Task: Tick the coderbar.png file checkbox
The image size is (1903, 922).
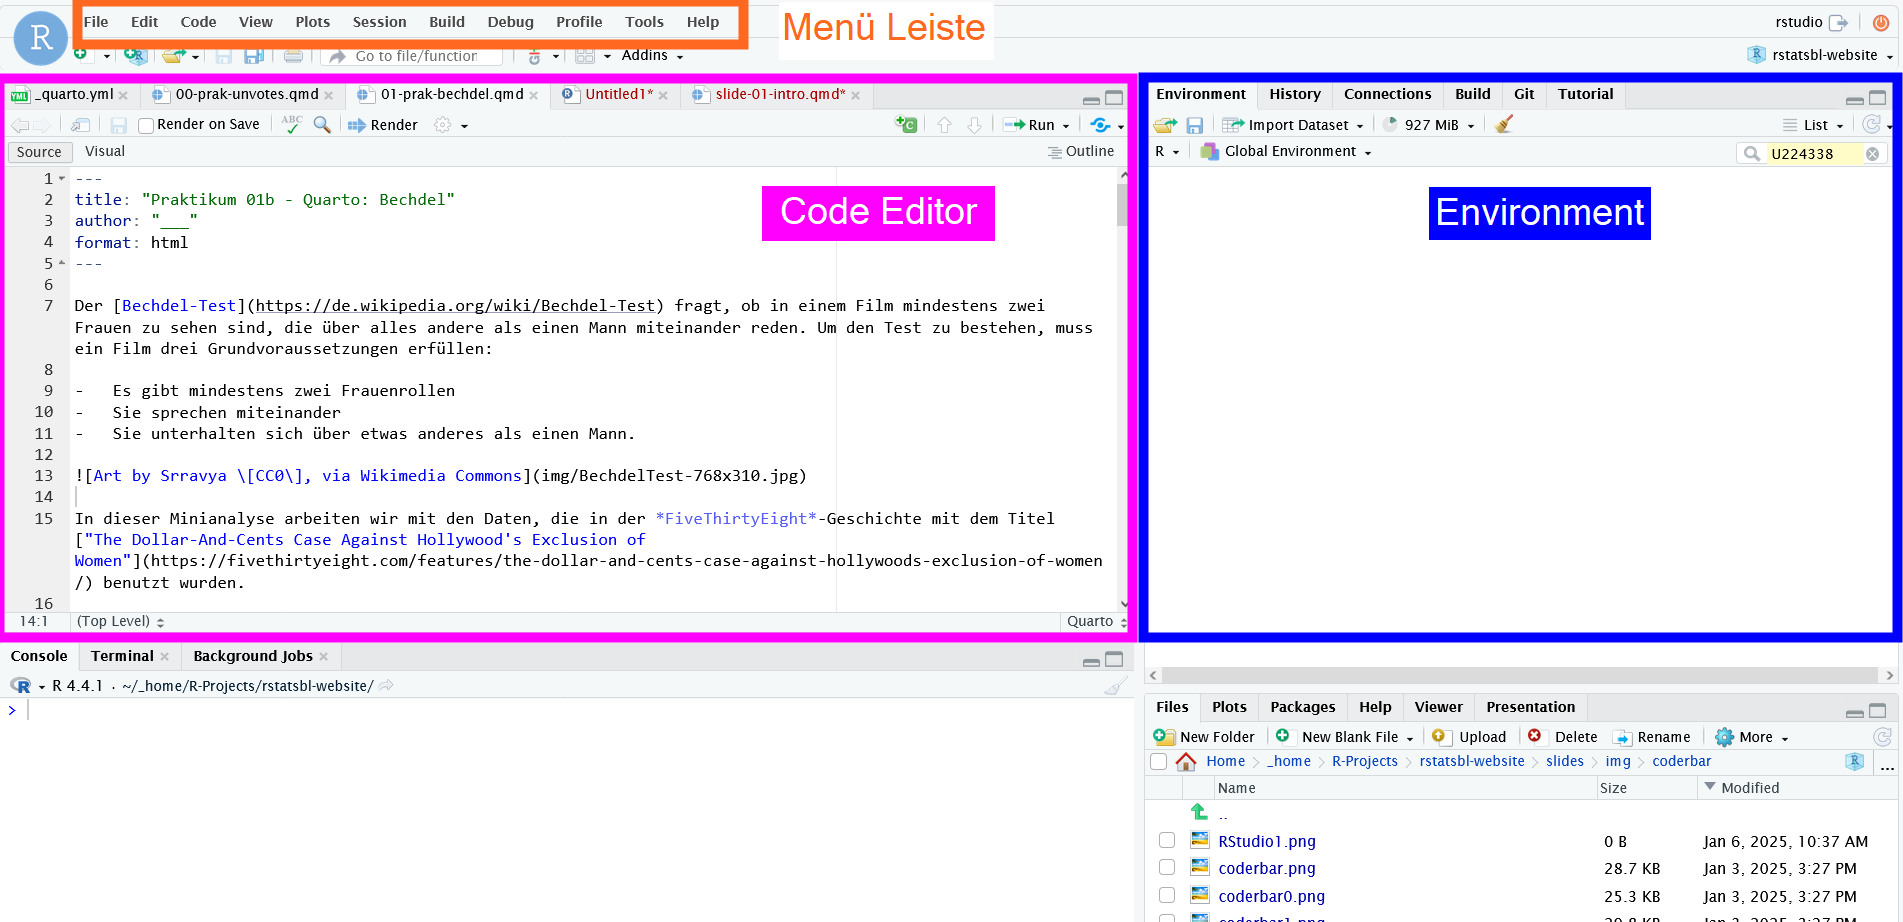Action: 1166,868
